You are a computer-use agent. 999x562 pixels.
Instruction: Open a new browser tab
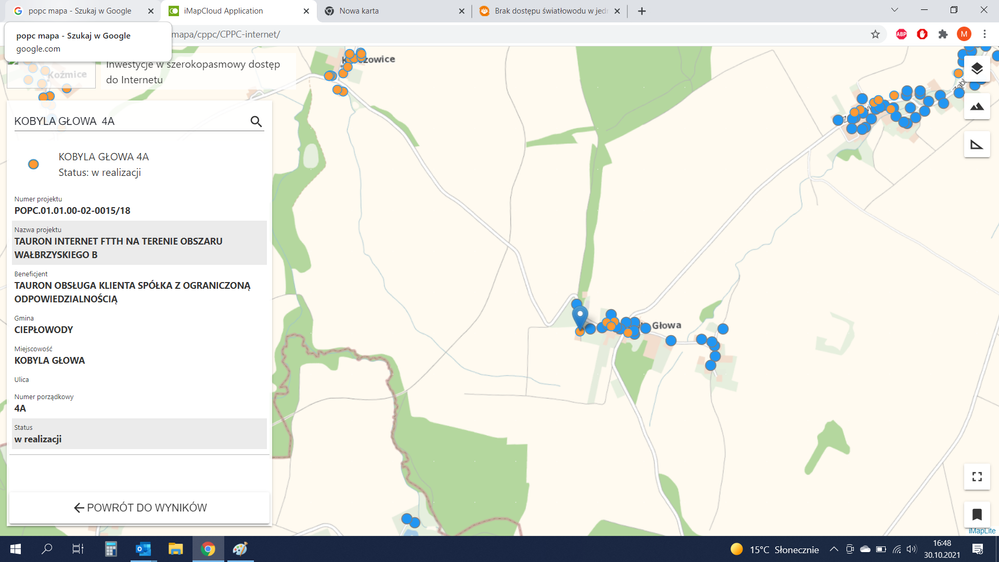point(642,11)
